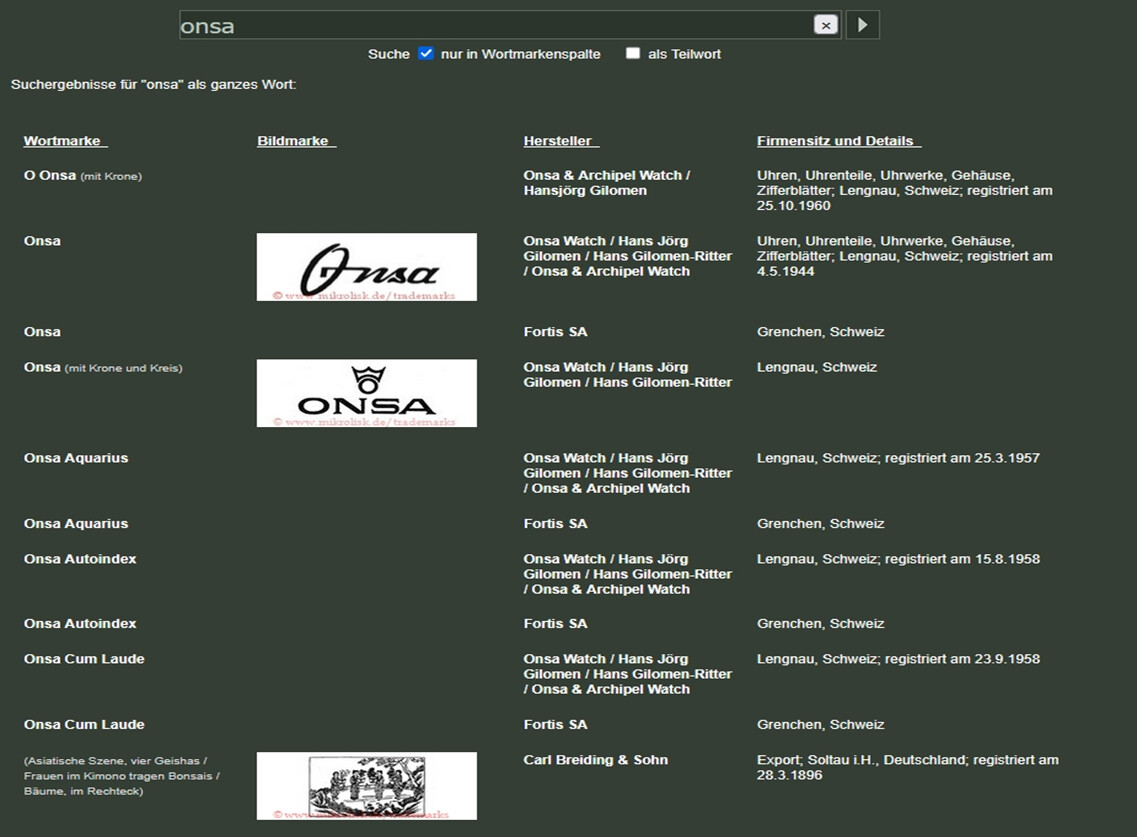Screen dimensions: 1137x837
Task: Click the play arrow search submit button
Action: coord(862,25)
